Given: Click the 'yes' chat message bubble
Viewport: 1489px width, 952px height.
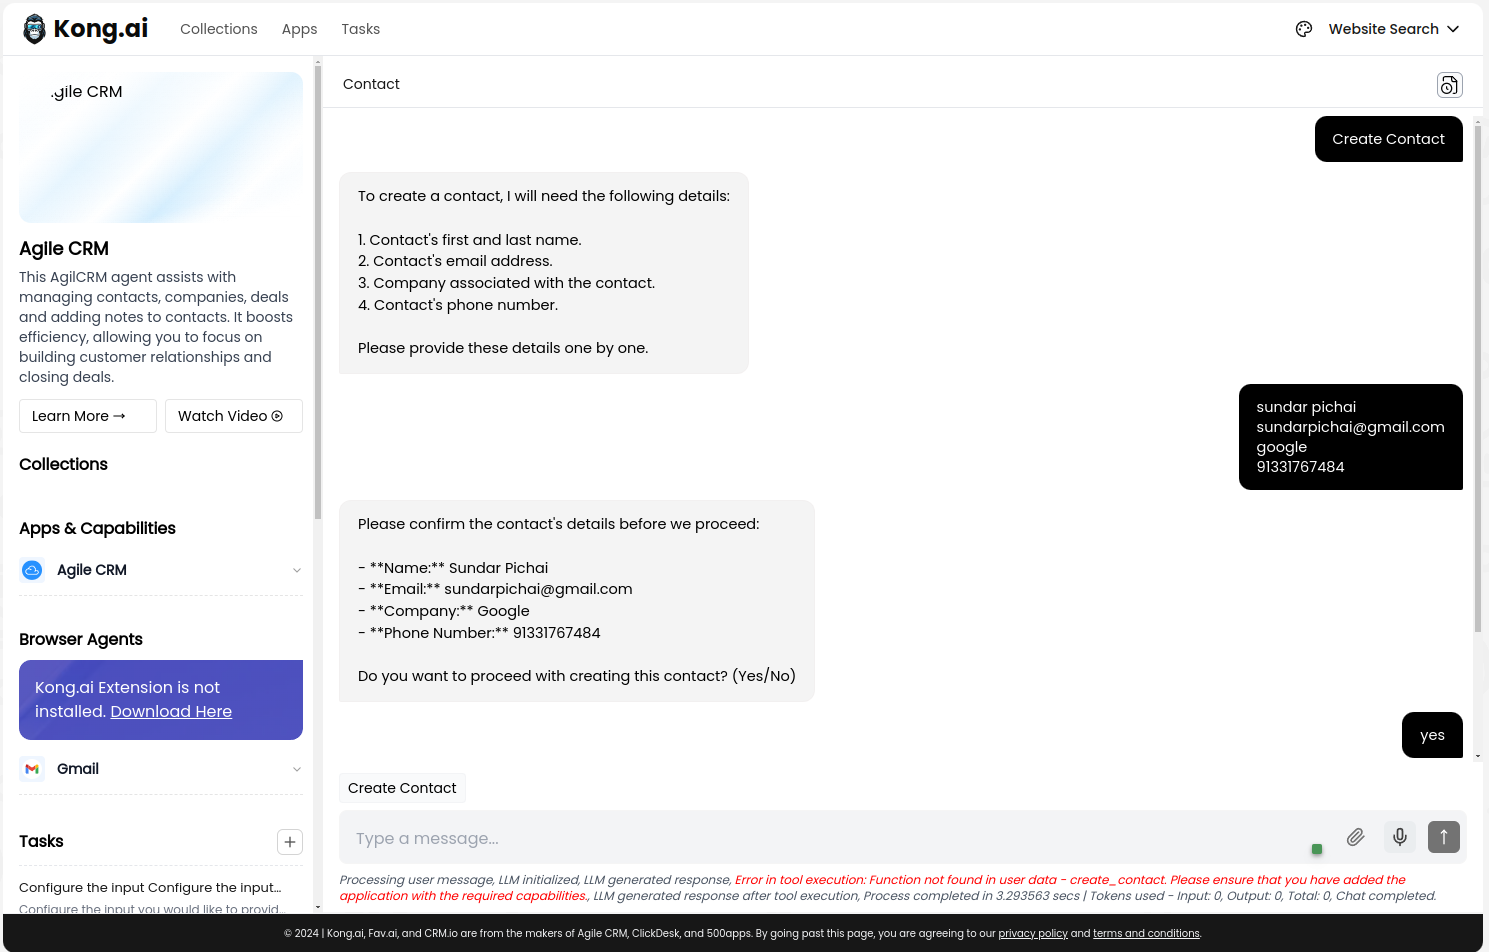Looking at the screenshot, I should coord(1432,735).
